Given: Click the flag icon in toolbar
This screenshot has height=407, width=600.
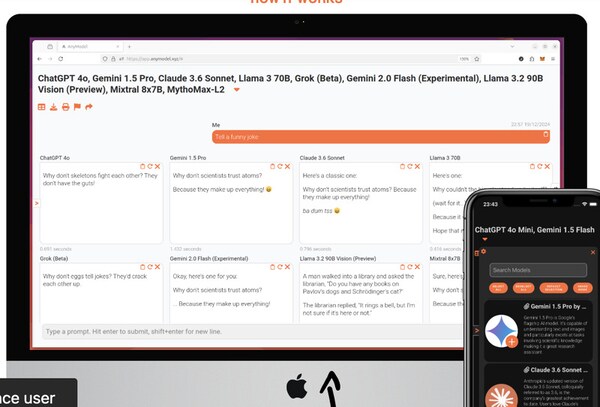Looking at the screenshot, I should (x=77, y=106).
